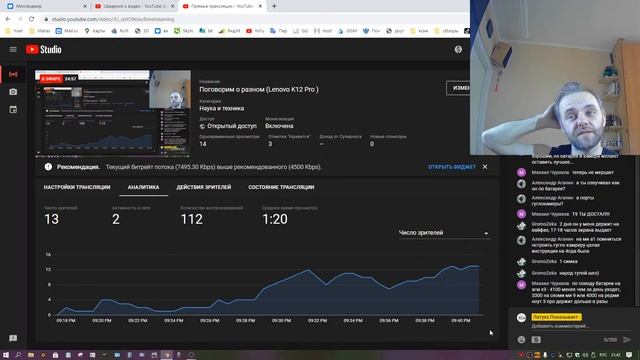Click the stream title Поговорим о разном
Screen dimensions: 640x360
259,89
